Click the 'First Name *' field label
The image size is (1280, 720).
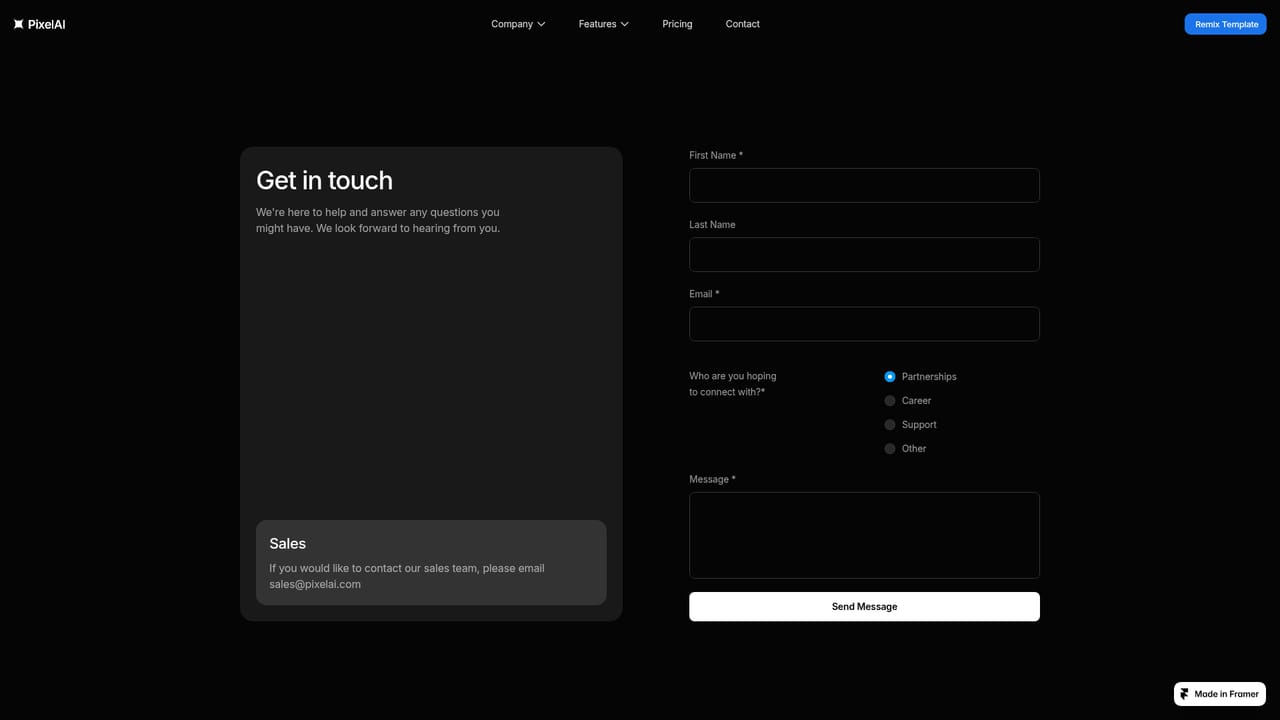[716, 155]
